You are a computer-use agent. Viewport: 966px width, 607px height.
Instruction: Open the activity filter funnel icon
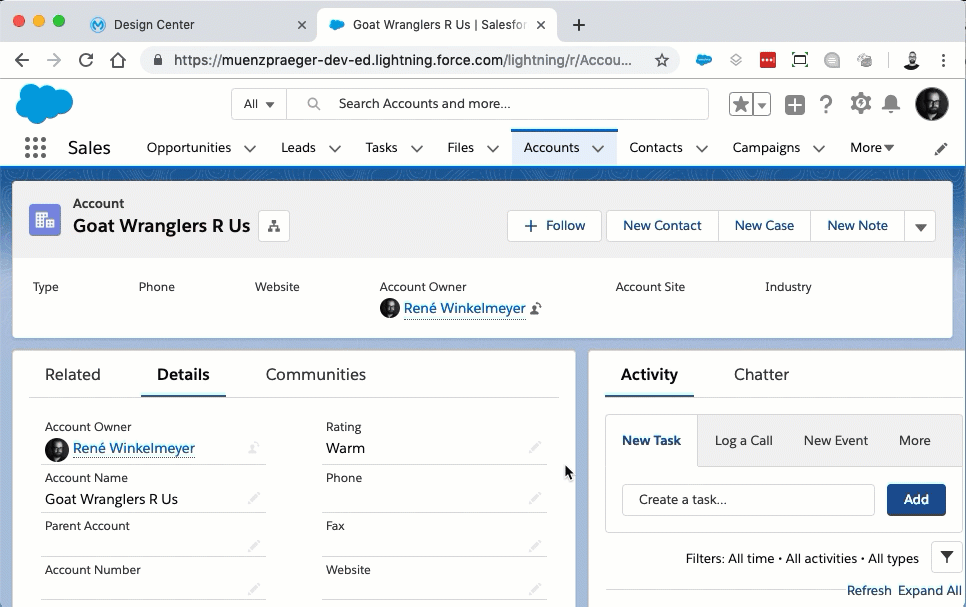tap(947, 558)
